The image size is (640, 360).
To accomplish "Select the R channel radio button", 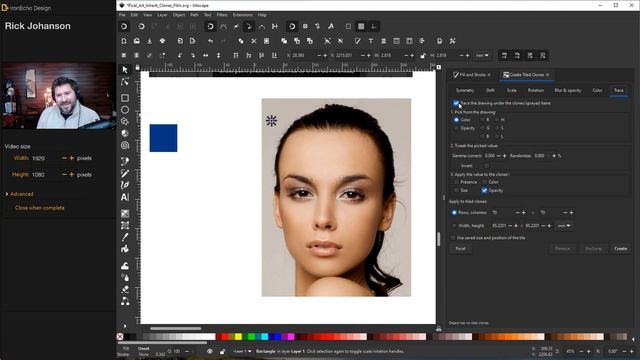I will click(x=482, y=120).
